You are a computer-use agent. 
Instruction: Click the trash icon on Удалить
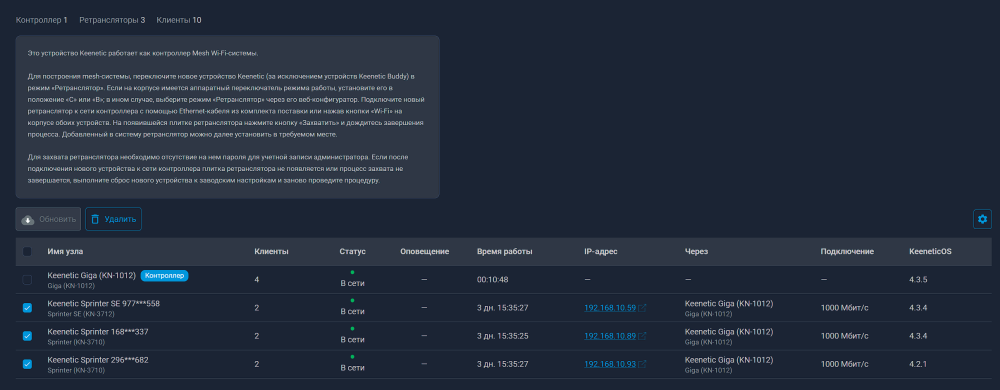pos(95,219)
